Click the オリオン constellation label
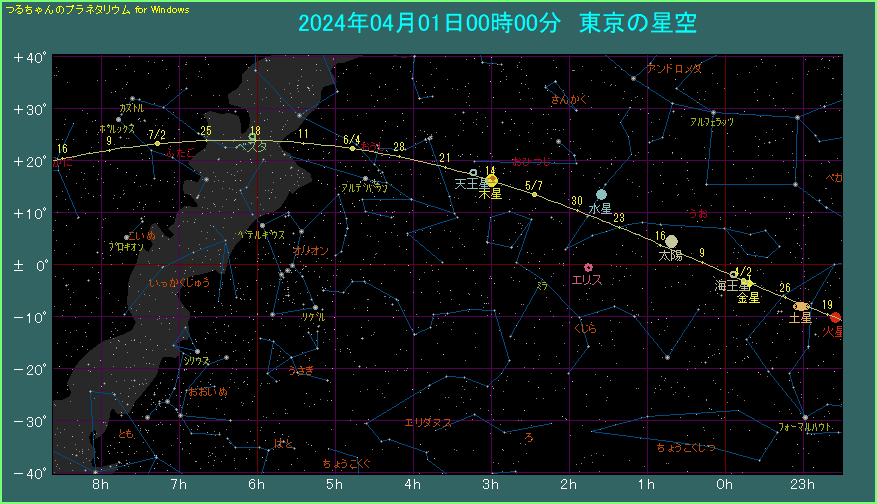The width and height of the screenshot is (877, 504). 311,251
